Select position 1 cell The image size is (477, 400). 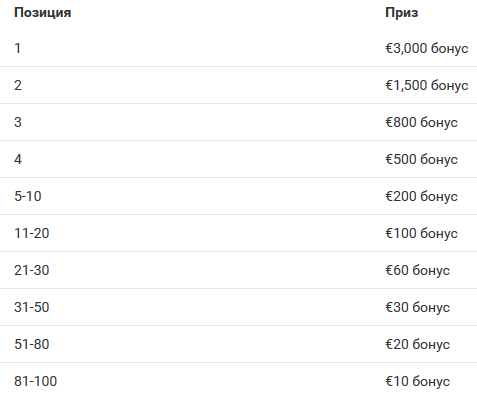(18, 48)
